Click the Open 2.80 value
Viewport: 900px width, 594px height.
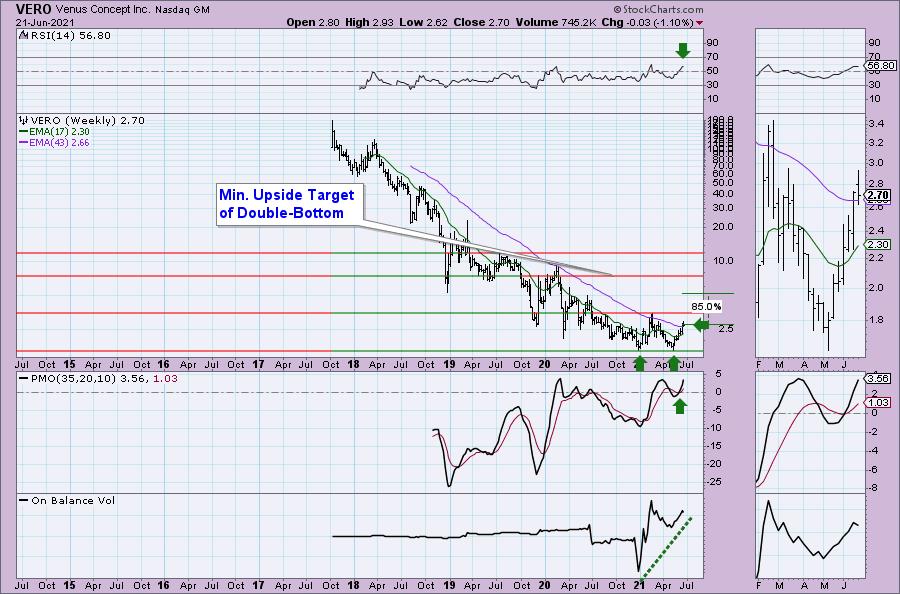(313, 22)
